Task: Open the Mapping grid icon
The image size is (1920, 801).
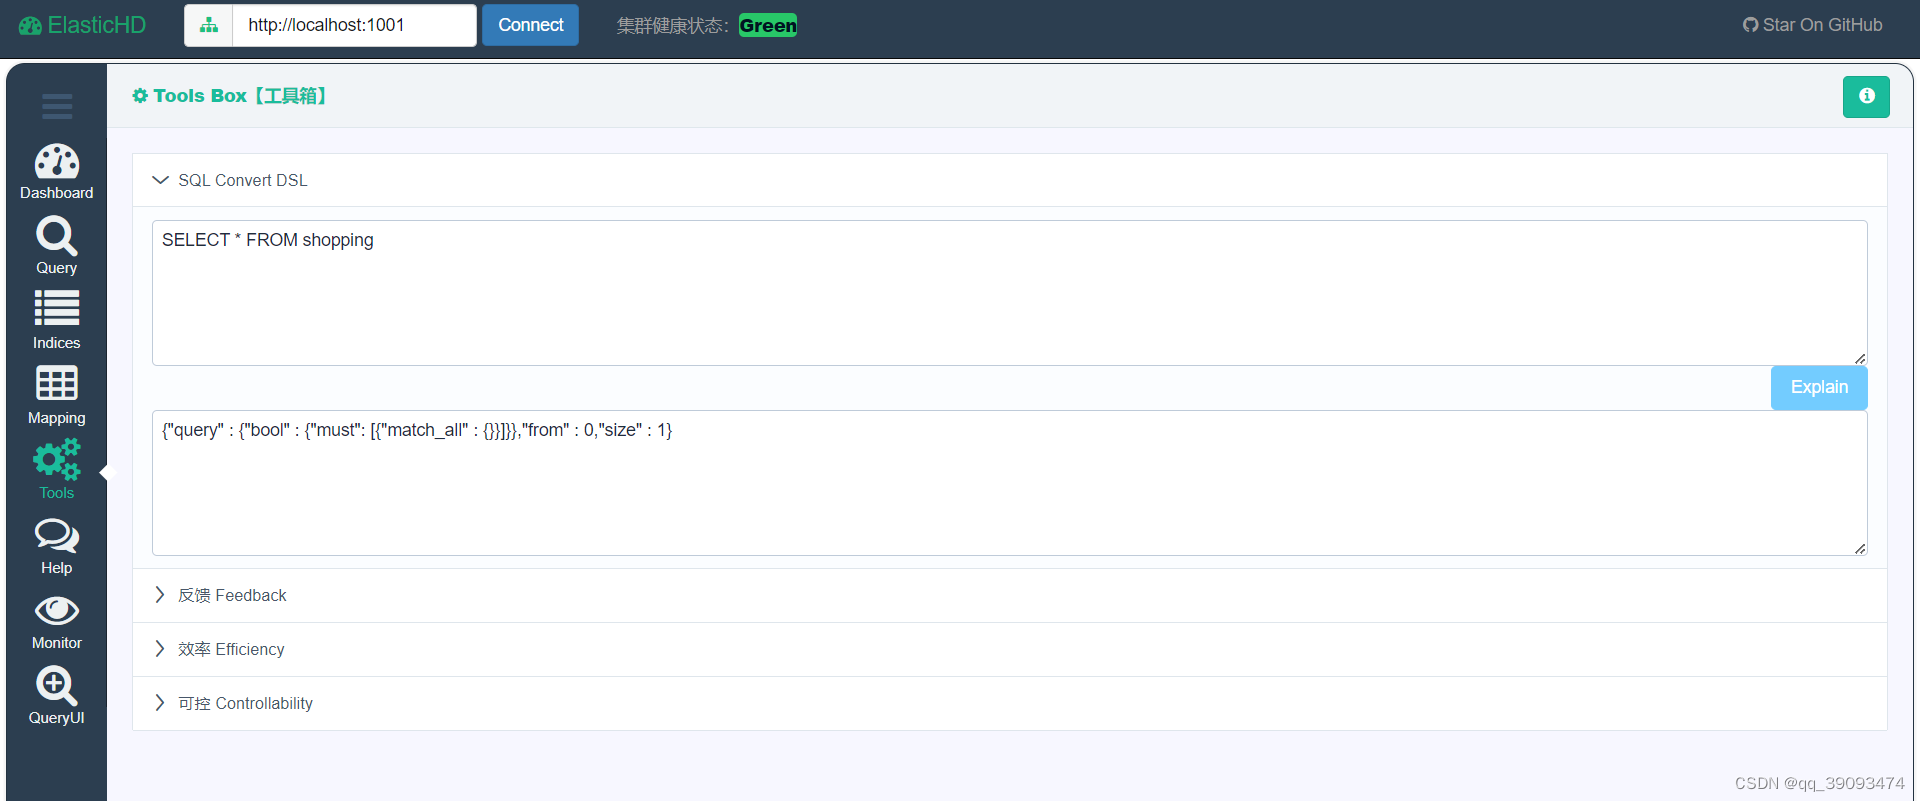Action: (x=57, y=383)
